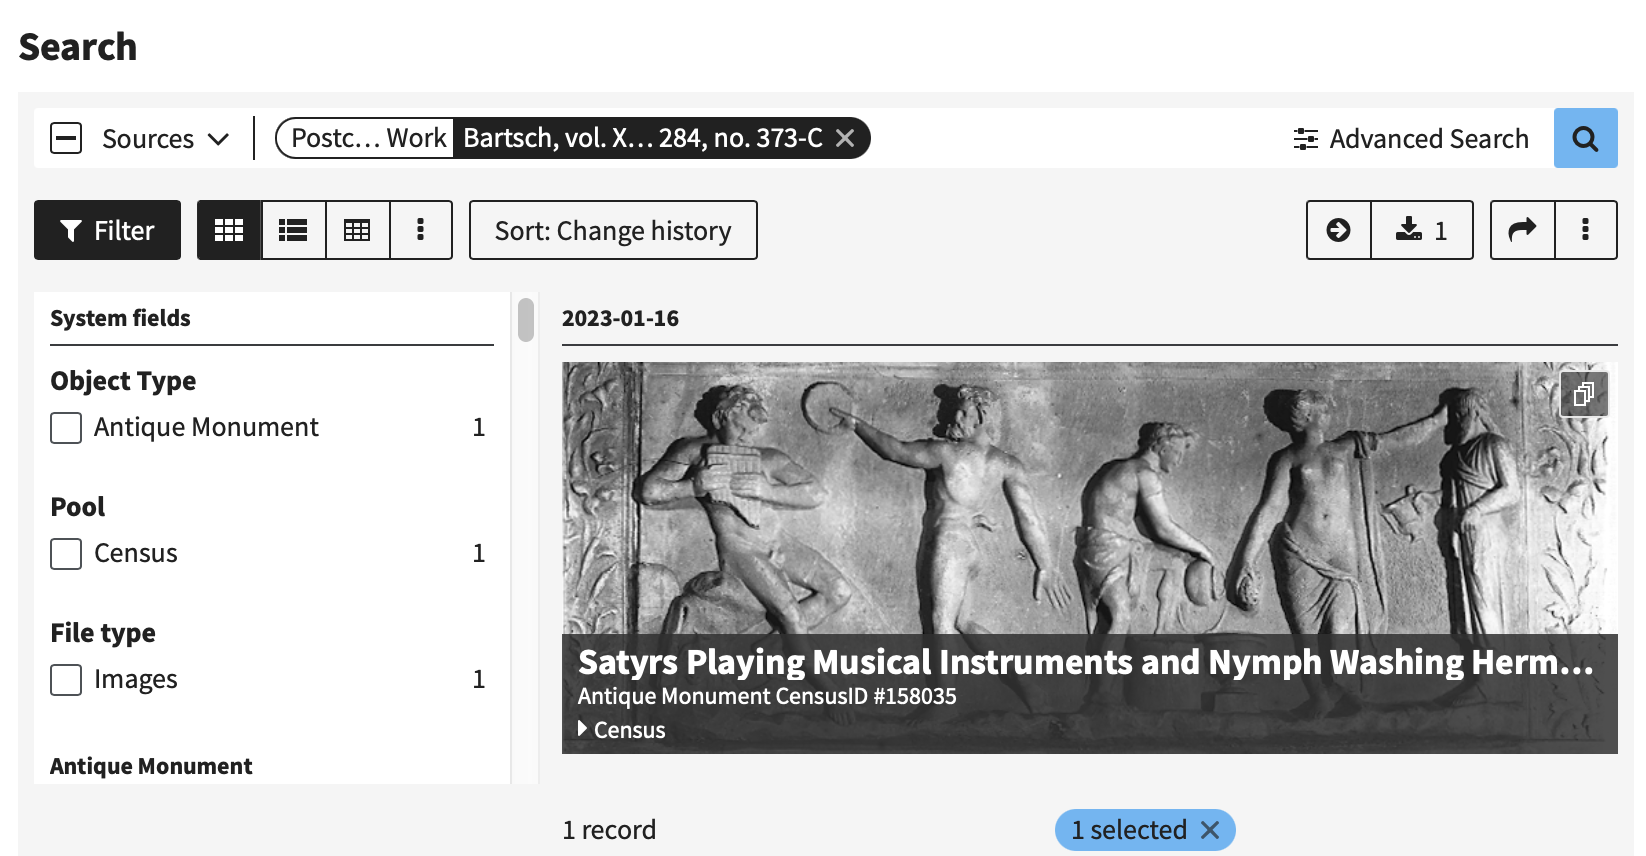Click the download button showing 1
Image resolution: width=1646 pixels, height=856 pixels.
(1421, 230)
